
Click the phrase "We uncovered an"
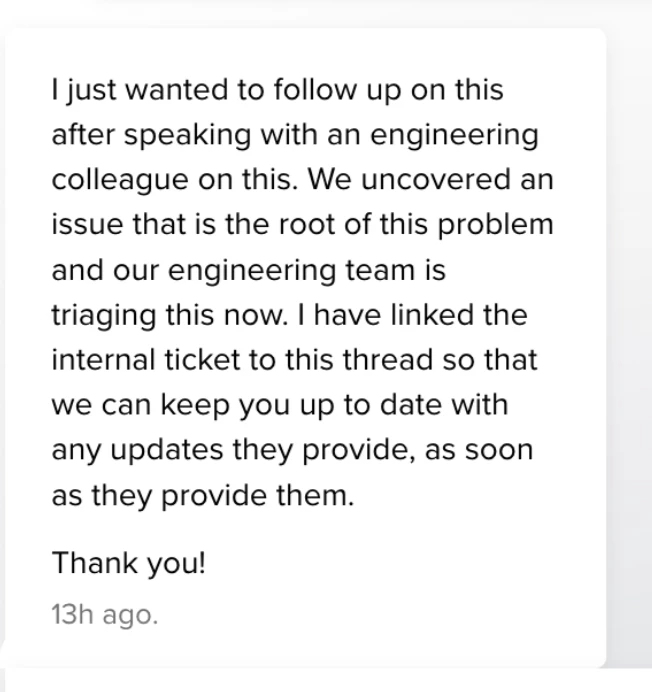tap(430, 180)
